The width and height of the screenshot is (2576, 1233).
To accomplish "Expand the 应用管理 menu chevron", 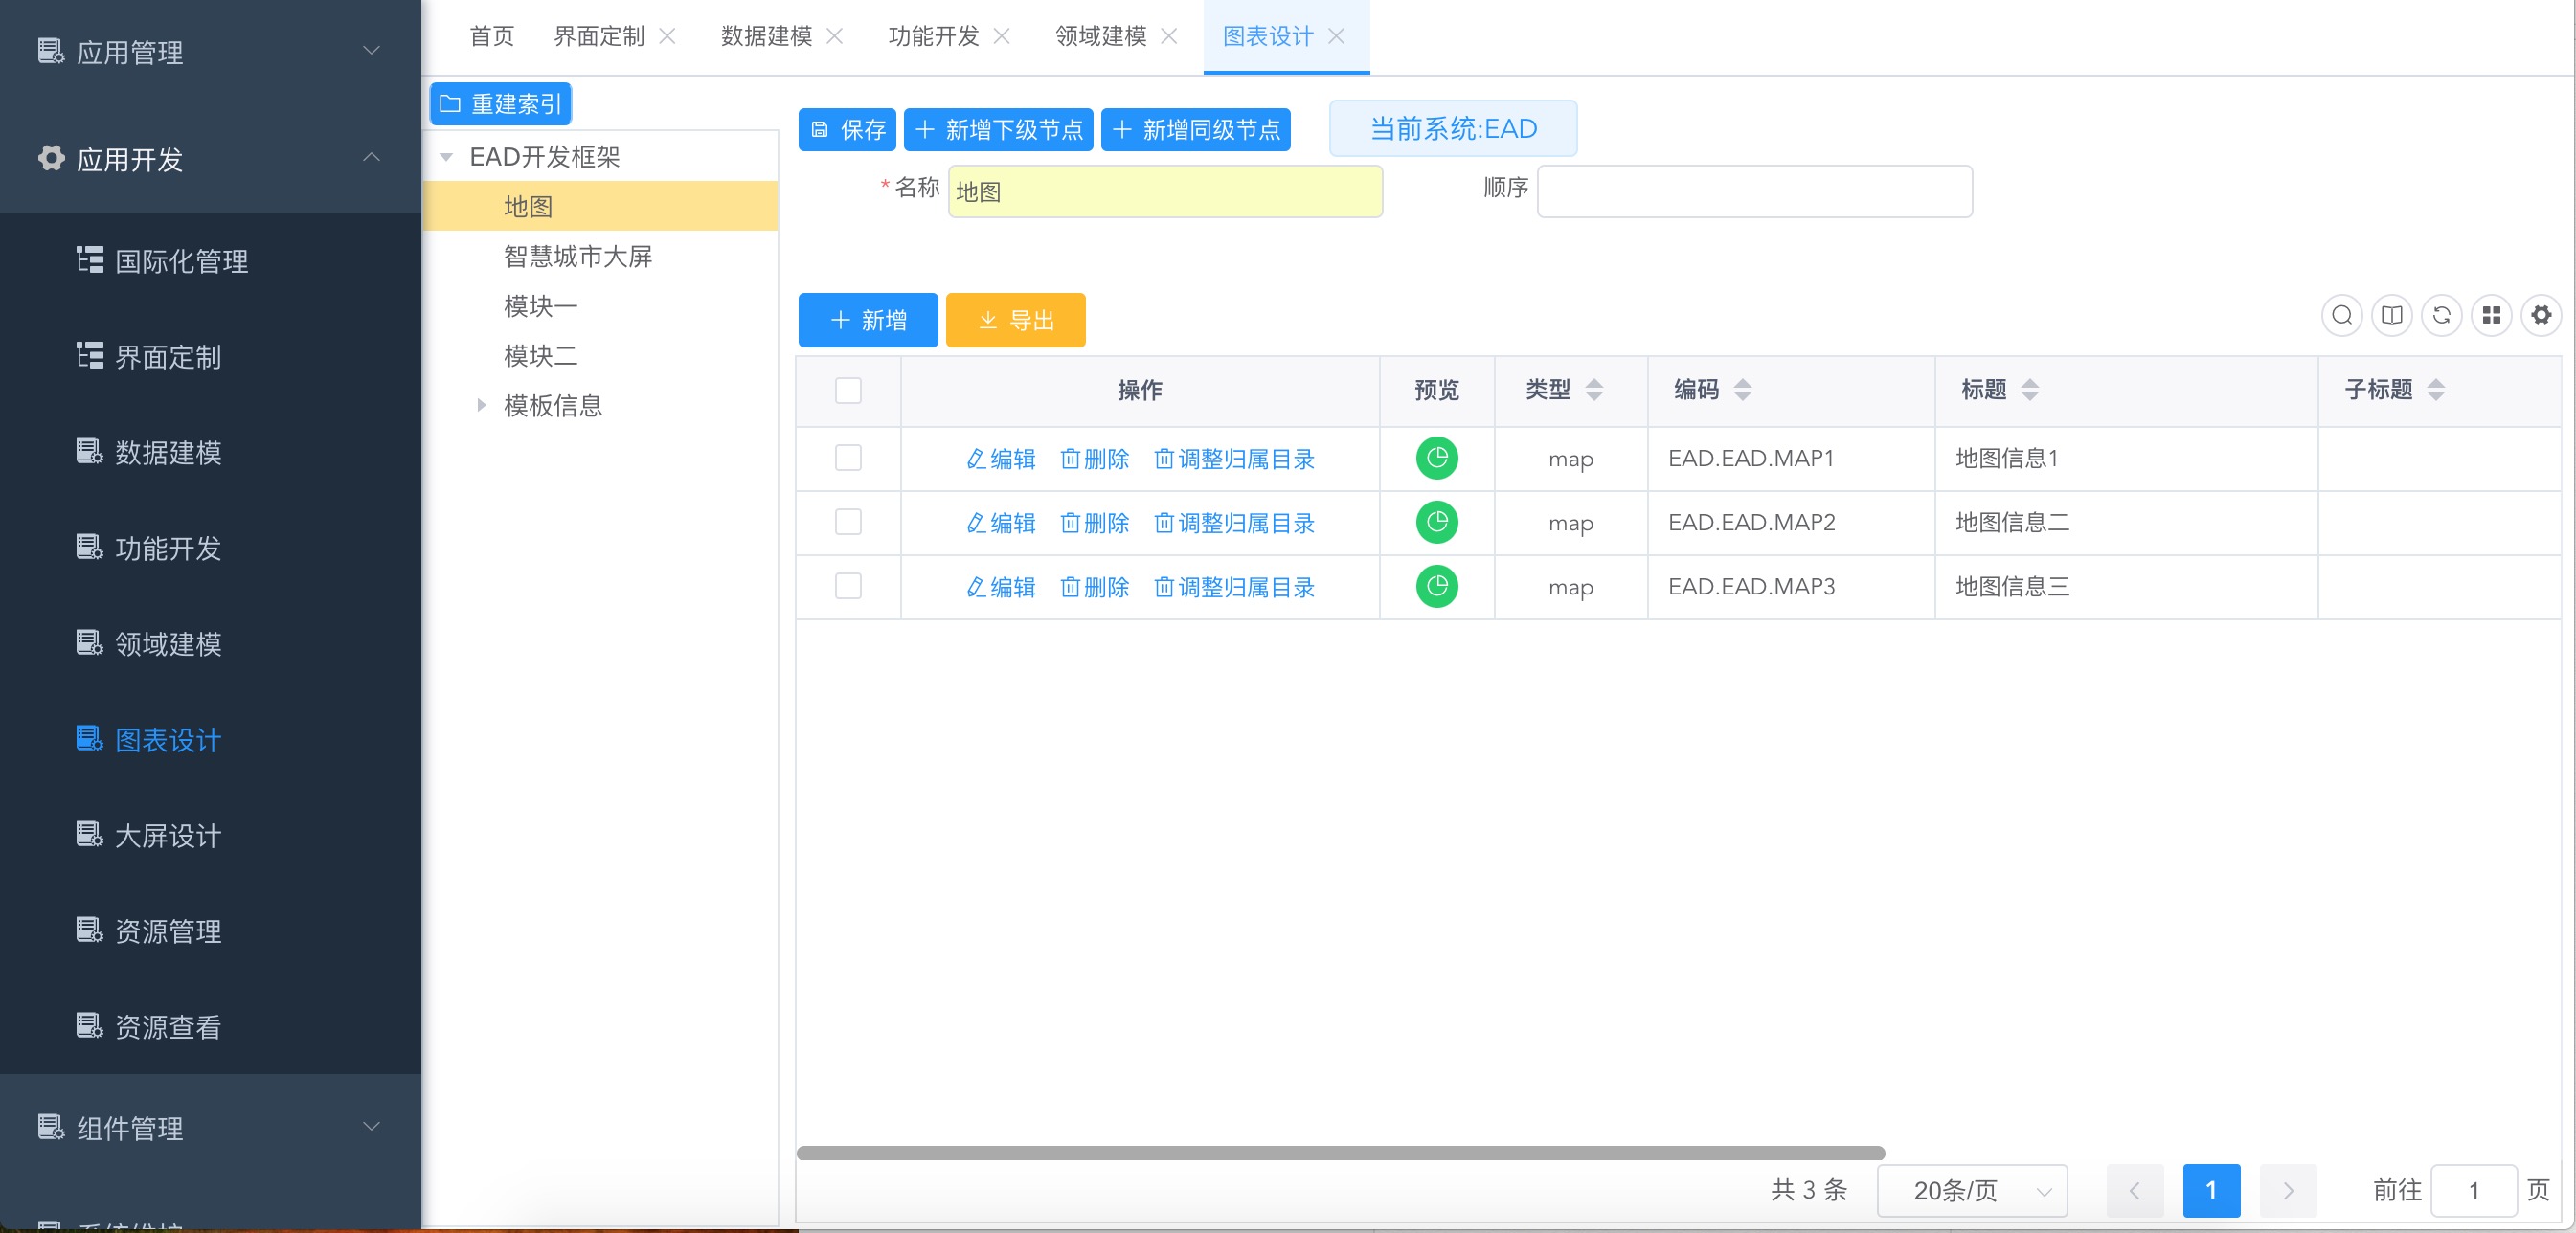I will point(371,51).
